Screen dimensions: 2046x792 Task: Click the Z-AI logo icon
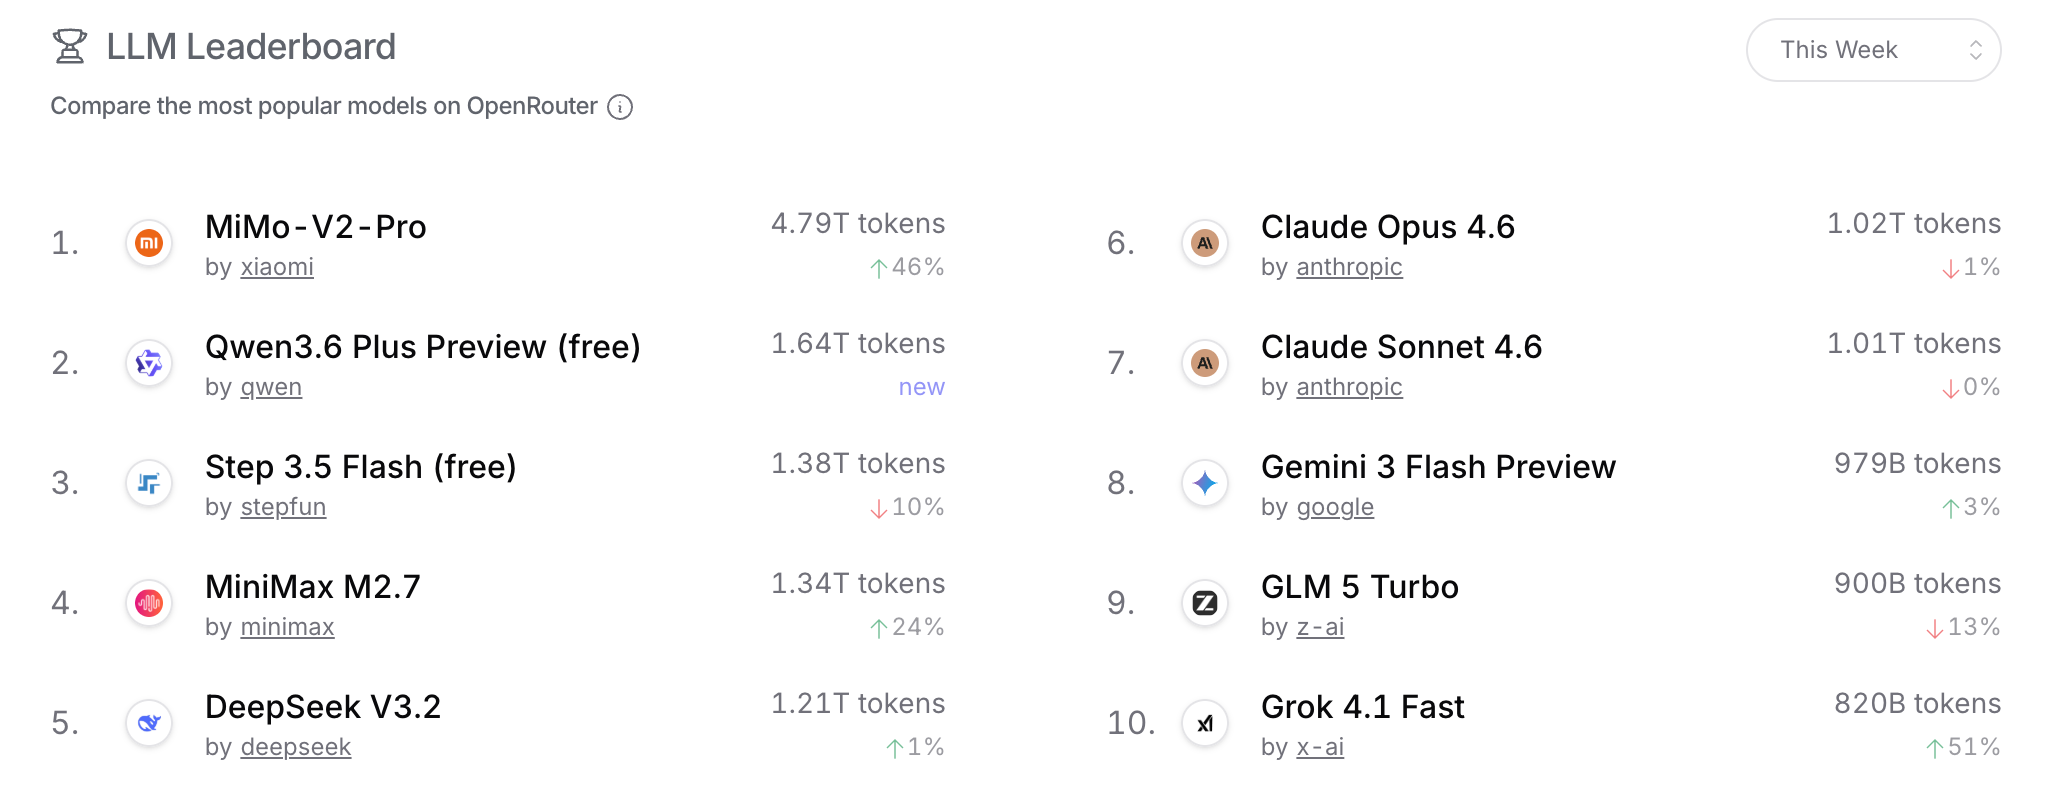(1205, 603)
